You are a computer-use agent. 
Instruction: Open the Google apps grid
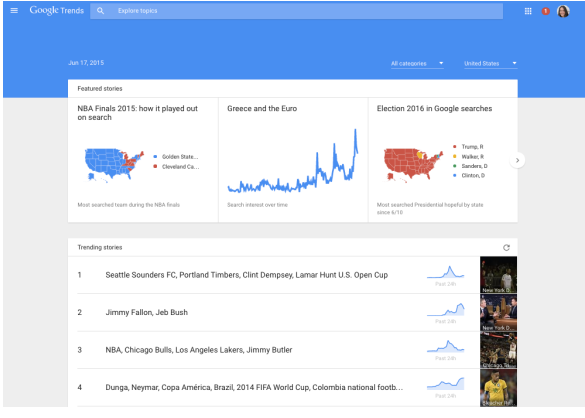(528, 11)
